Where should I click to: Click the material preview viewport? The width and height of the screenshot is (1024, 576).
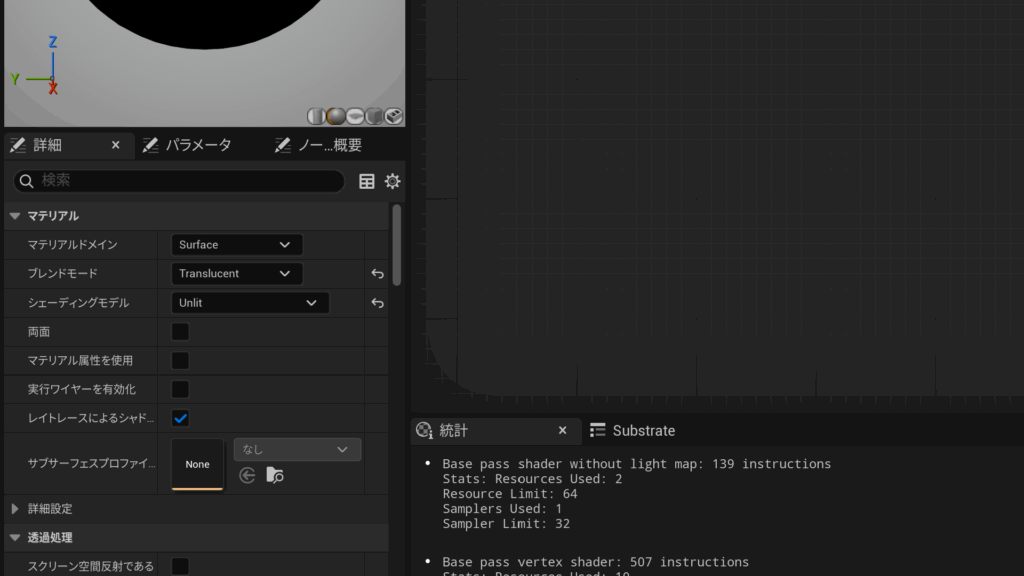[204, 63]
